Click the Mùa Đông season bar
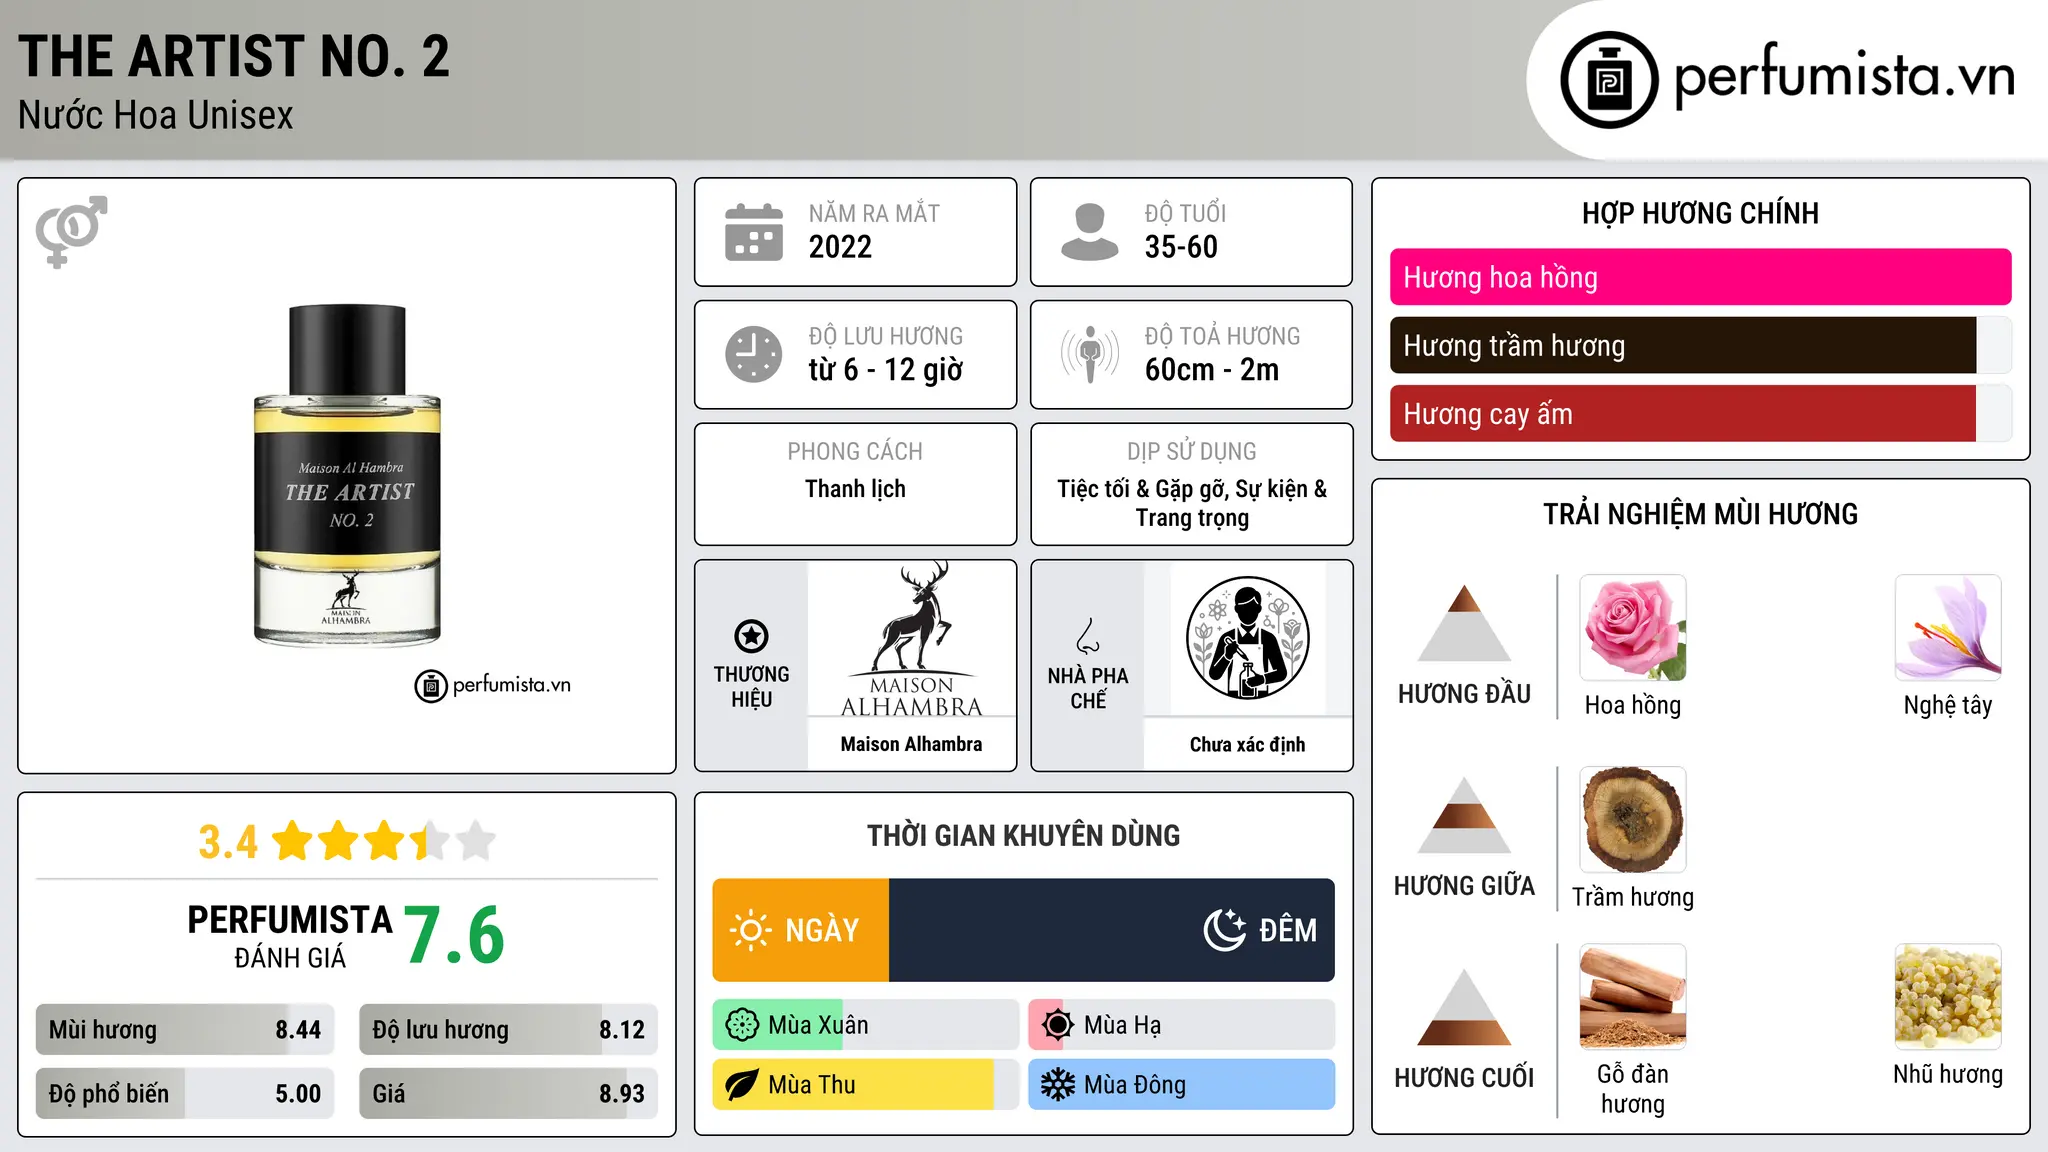This screenshot has height=1152, width=2048. [1182, 1085]
